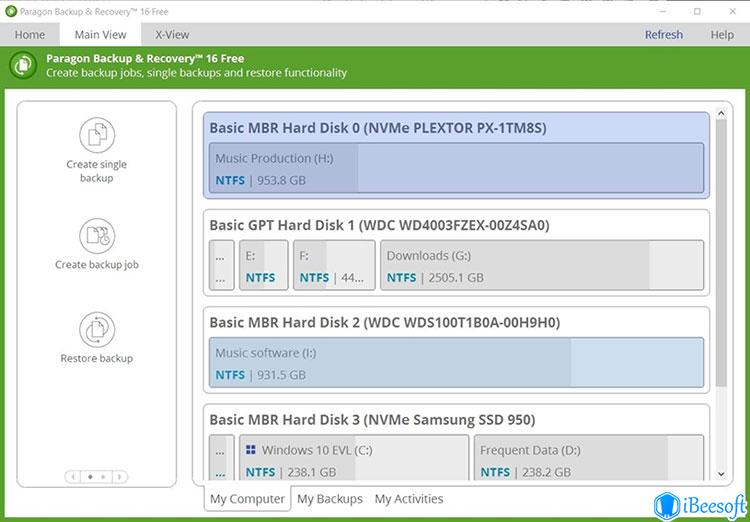Select the E: NTFS partition

tap(264, 265)
